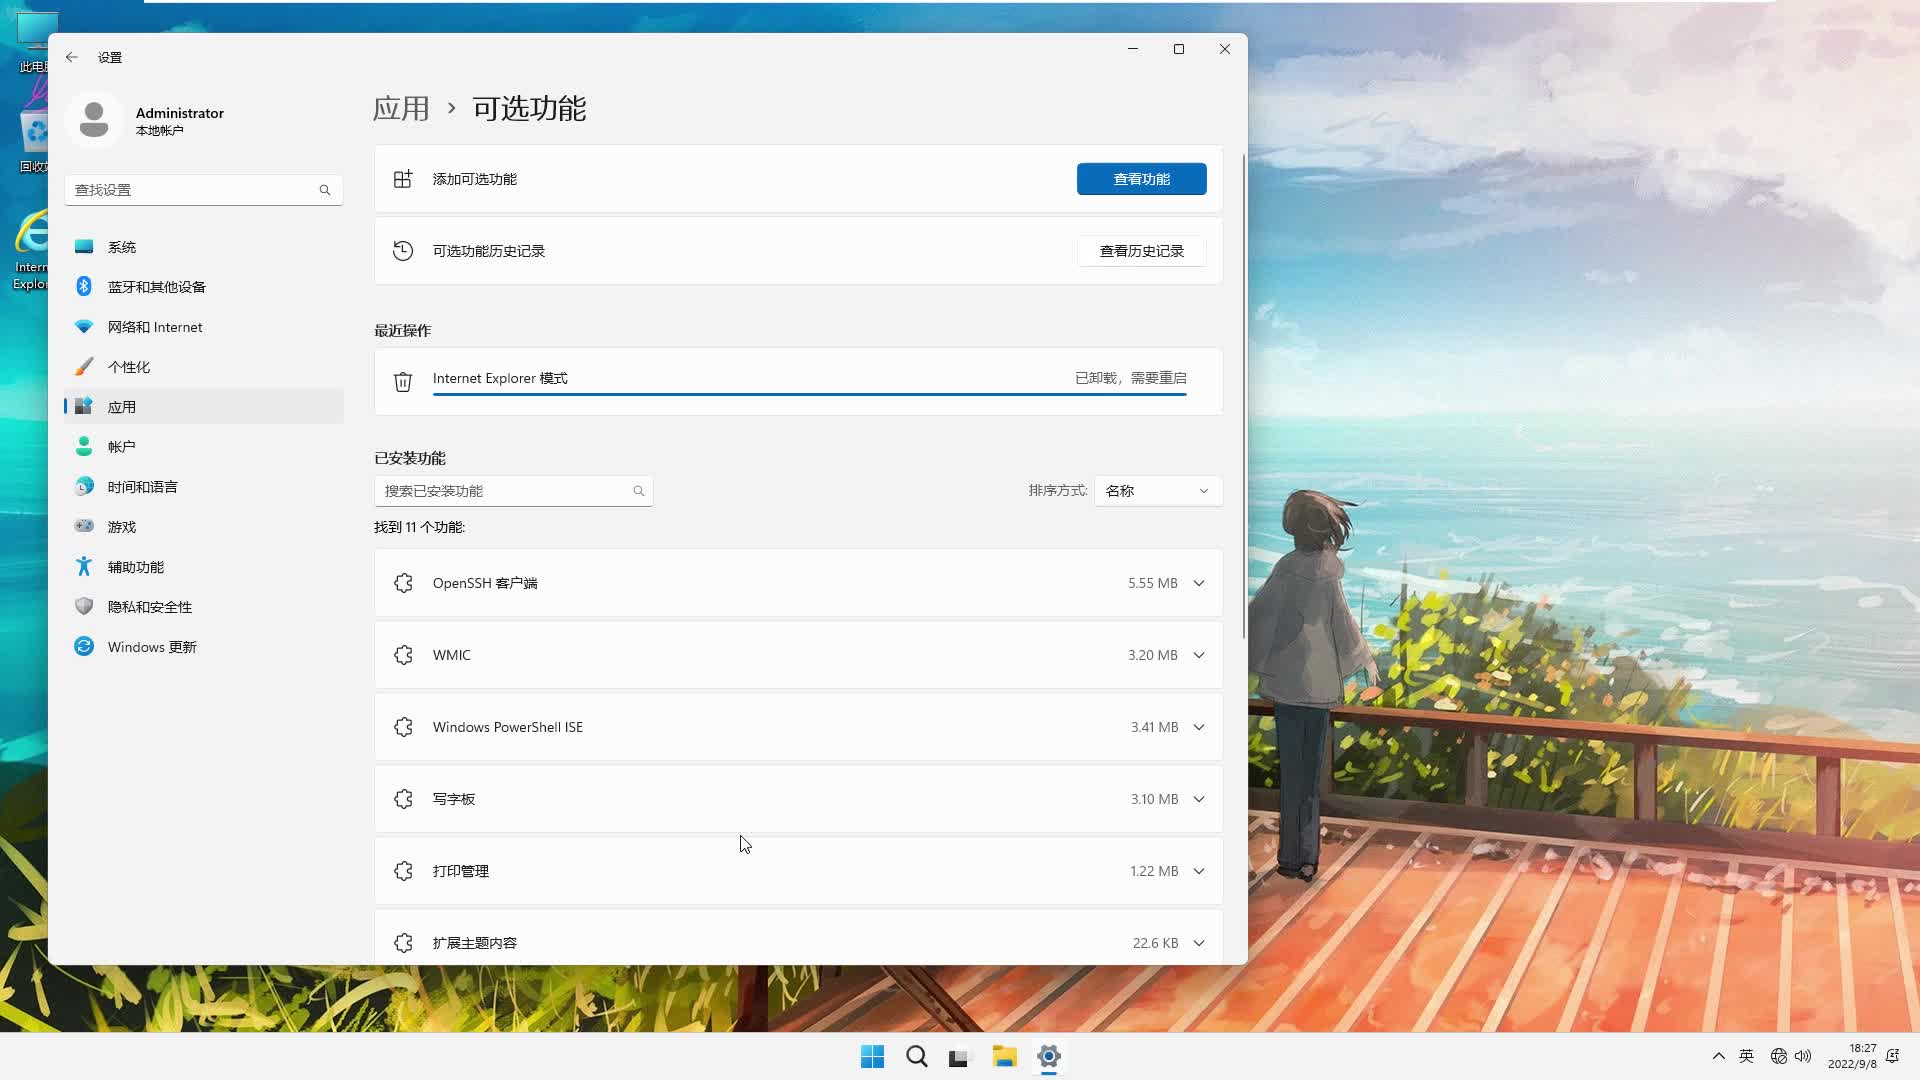Click the Settings gear on the taskbar
The width and height of the screenshot is (1920, 1080).
point(1048,1056)
